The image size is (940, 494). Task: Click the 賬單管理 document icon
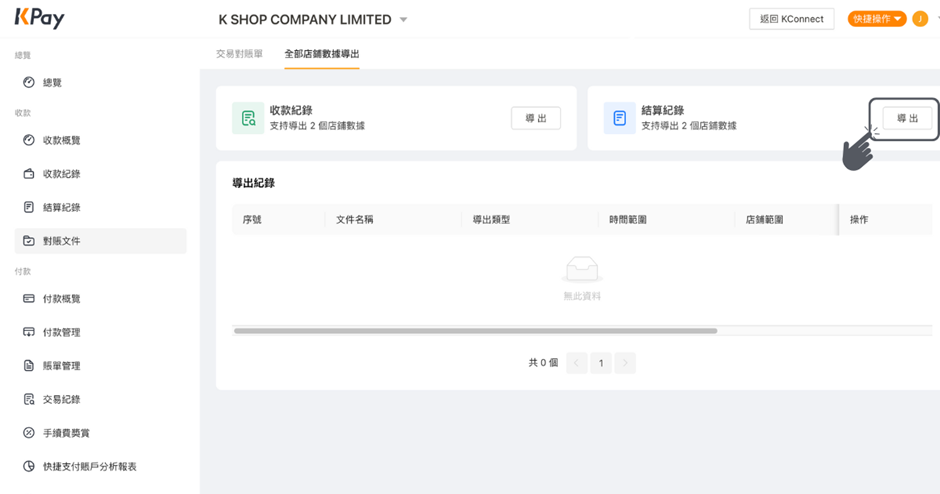(x=29, y=365)
